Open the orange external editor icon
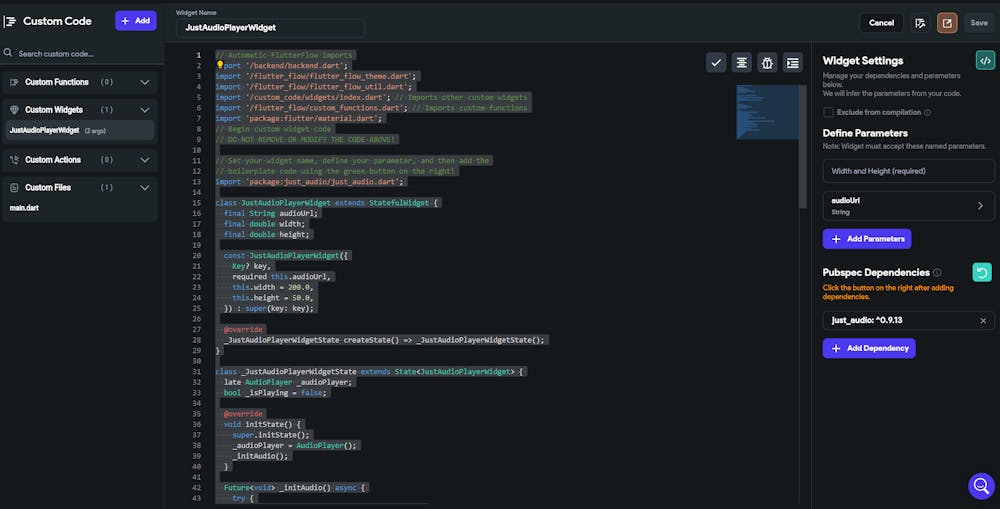 [x=946, y=22]
